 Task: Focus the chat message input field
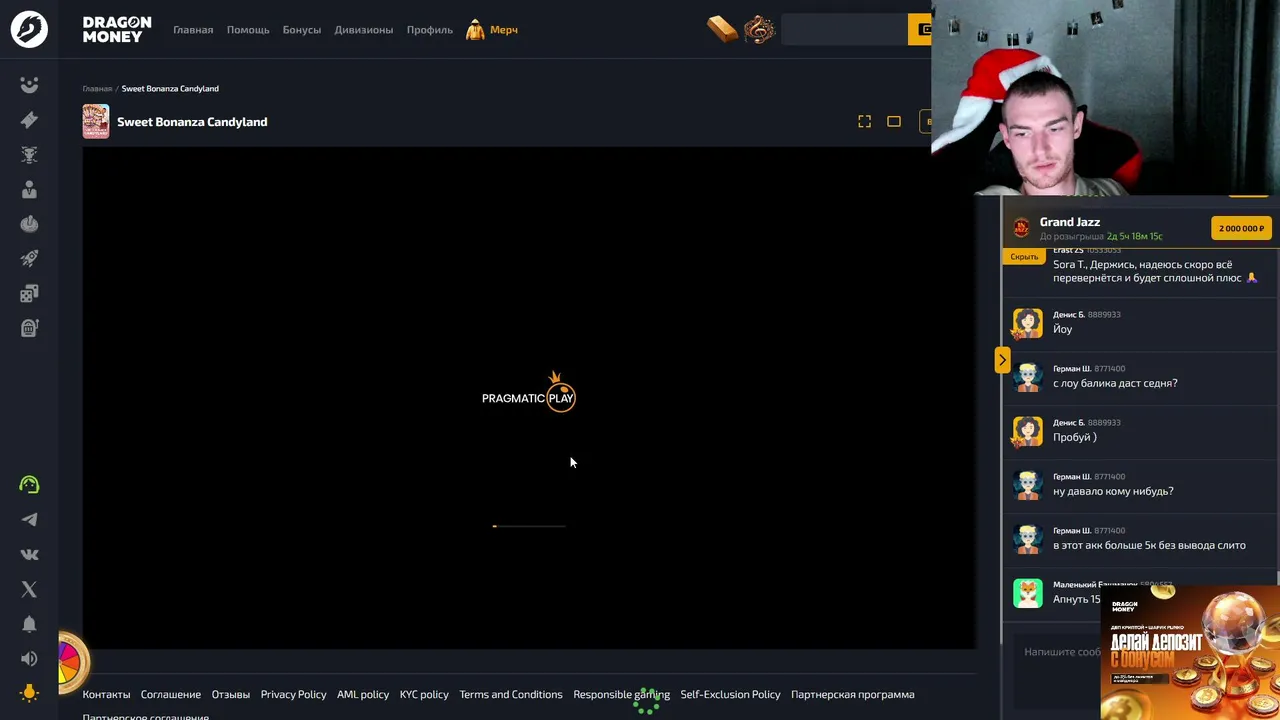pos(1060,652)
